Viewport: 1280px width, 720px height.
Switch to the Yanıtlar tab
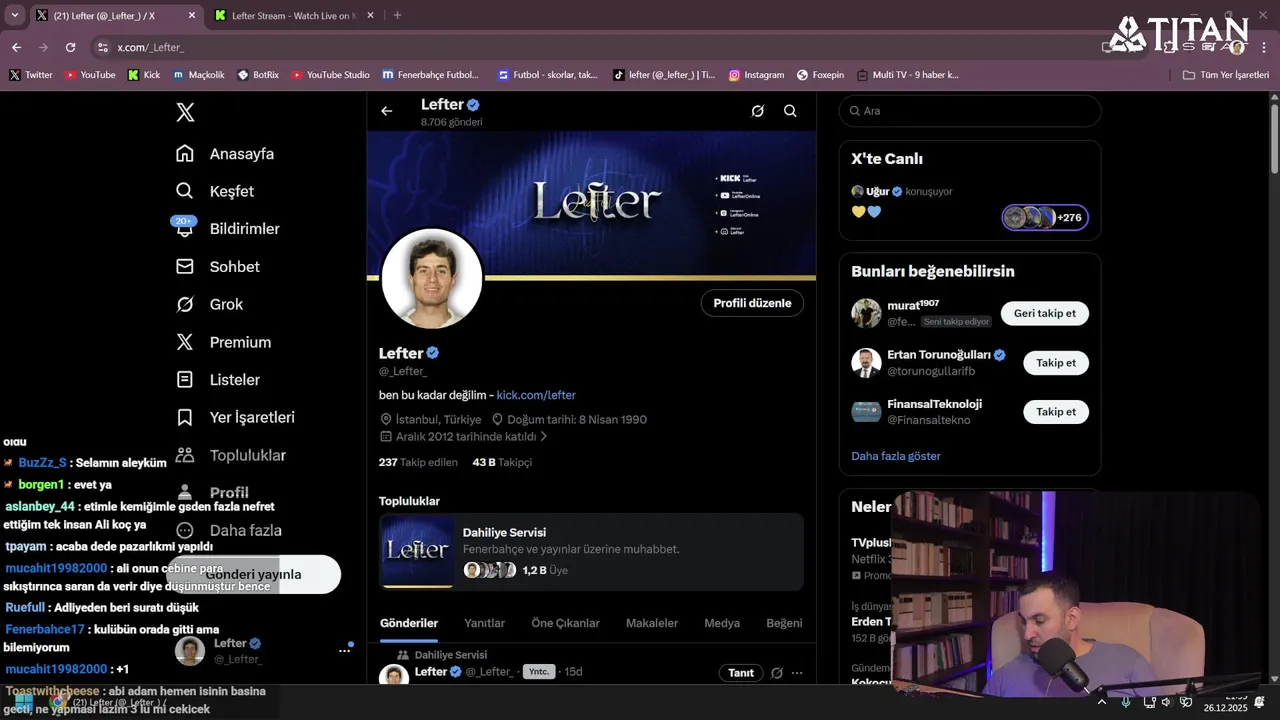click(484, 623)
